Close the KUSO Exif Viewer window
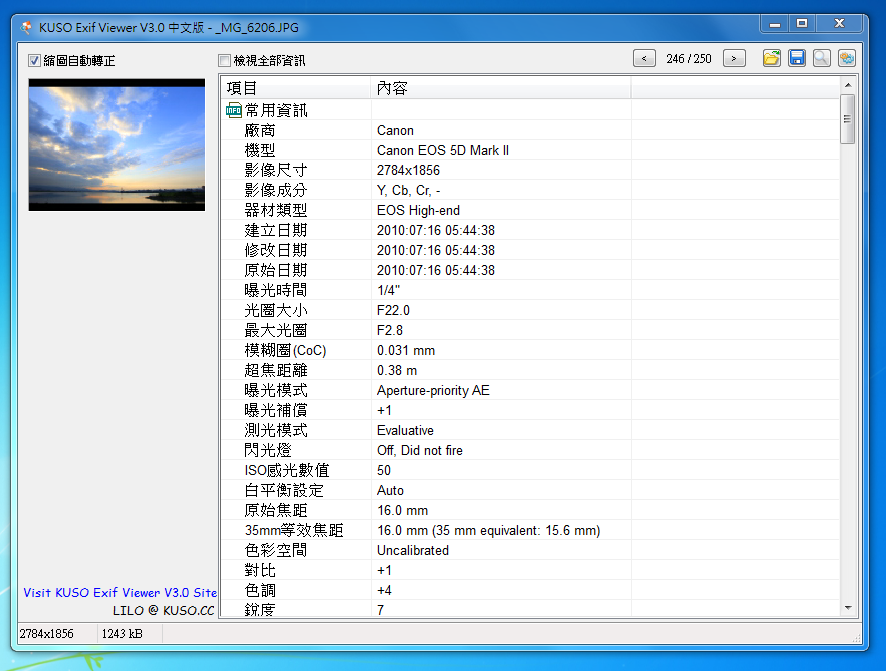Image resolution: width=886 pixels, height=671 pixels. [839, 24]
